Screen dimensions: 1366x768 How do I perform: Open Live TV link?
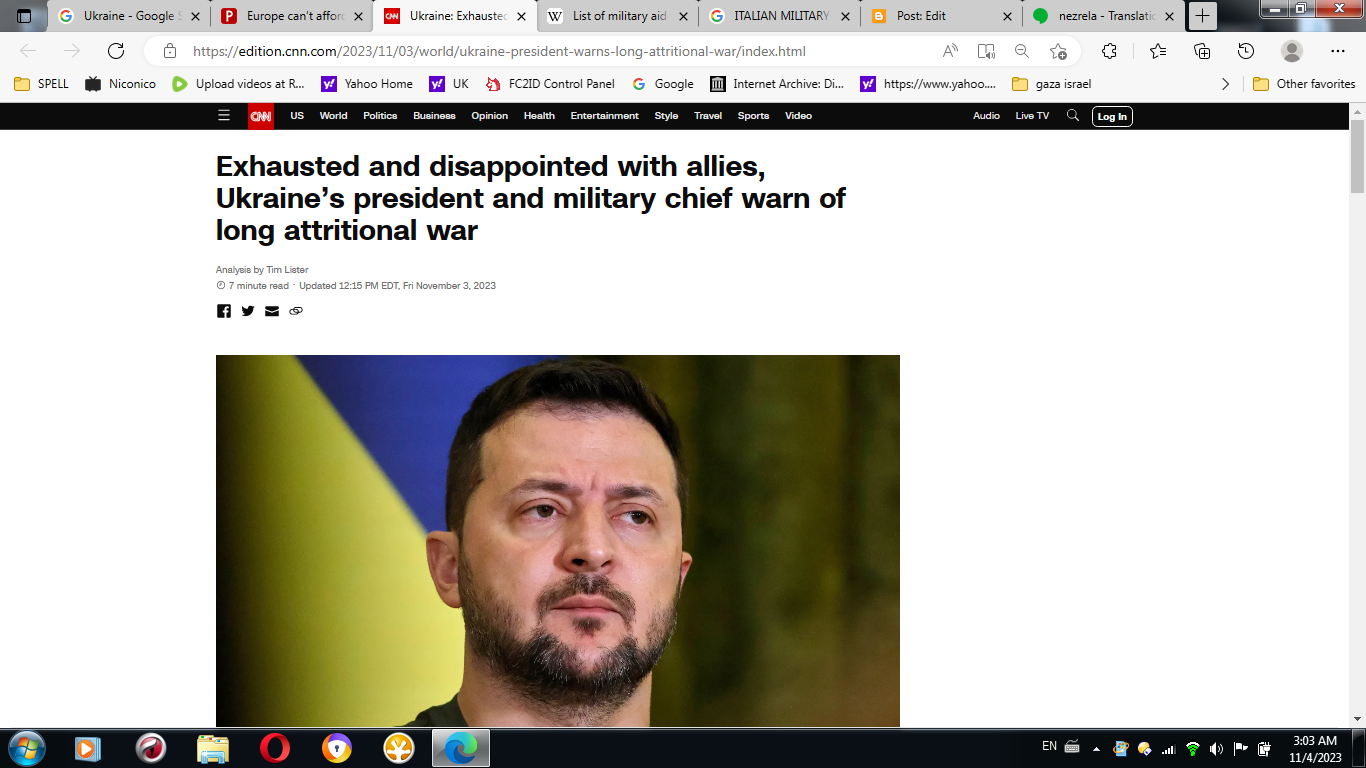(1032, 116)
